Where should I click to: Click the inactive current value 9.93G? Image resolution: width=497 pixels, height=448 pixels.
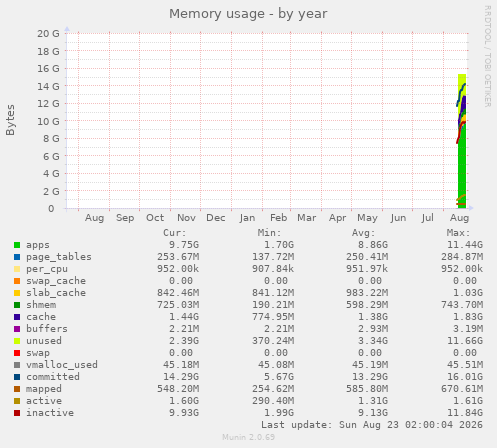coord(184,413)
